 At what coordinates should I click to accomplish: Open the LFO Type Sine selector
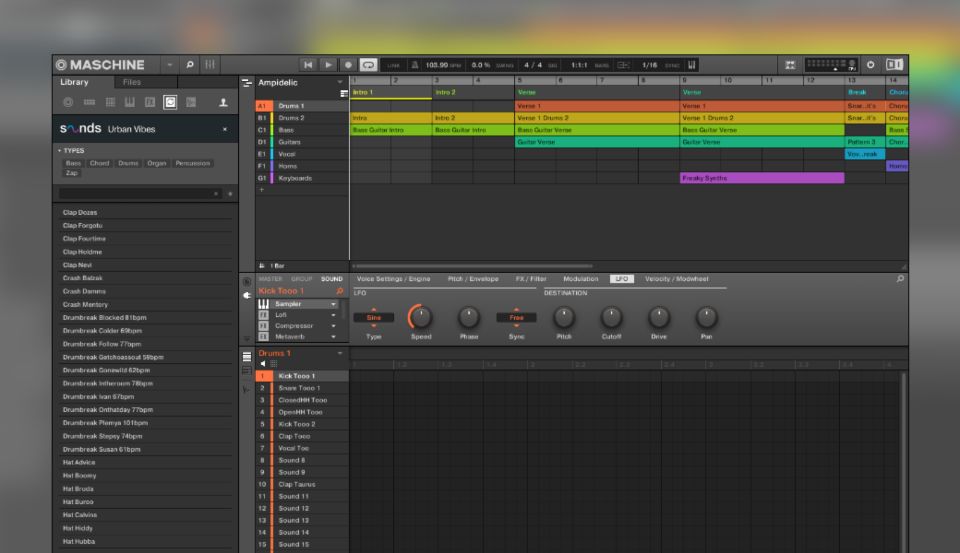373,318
